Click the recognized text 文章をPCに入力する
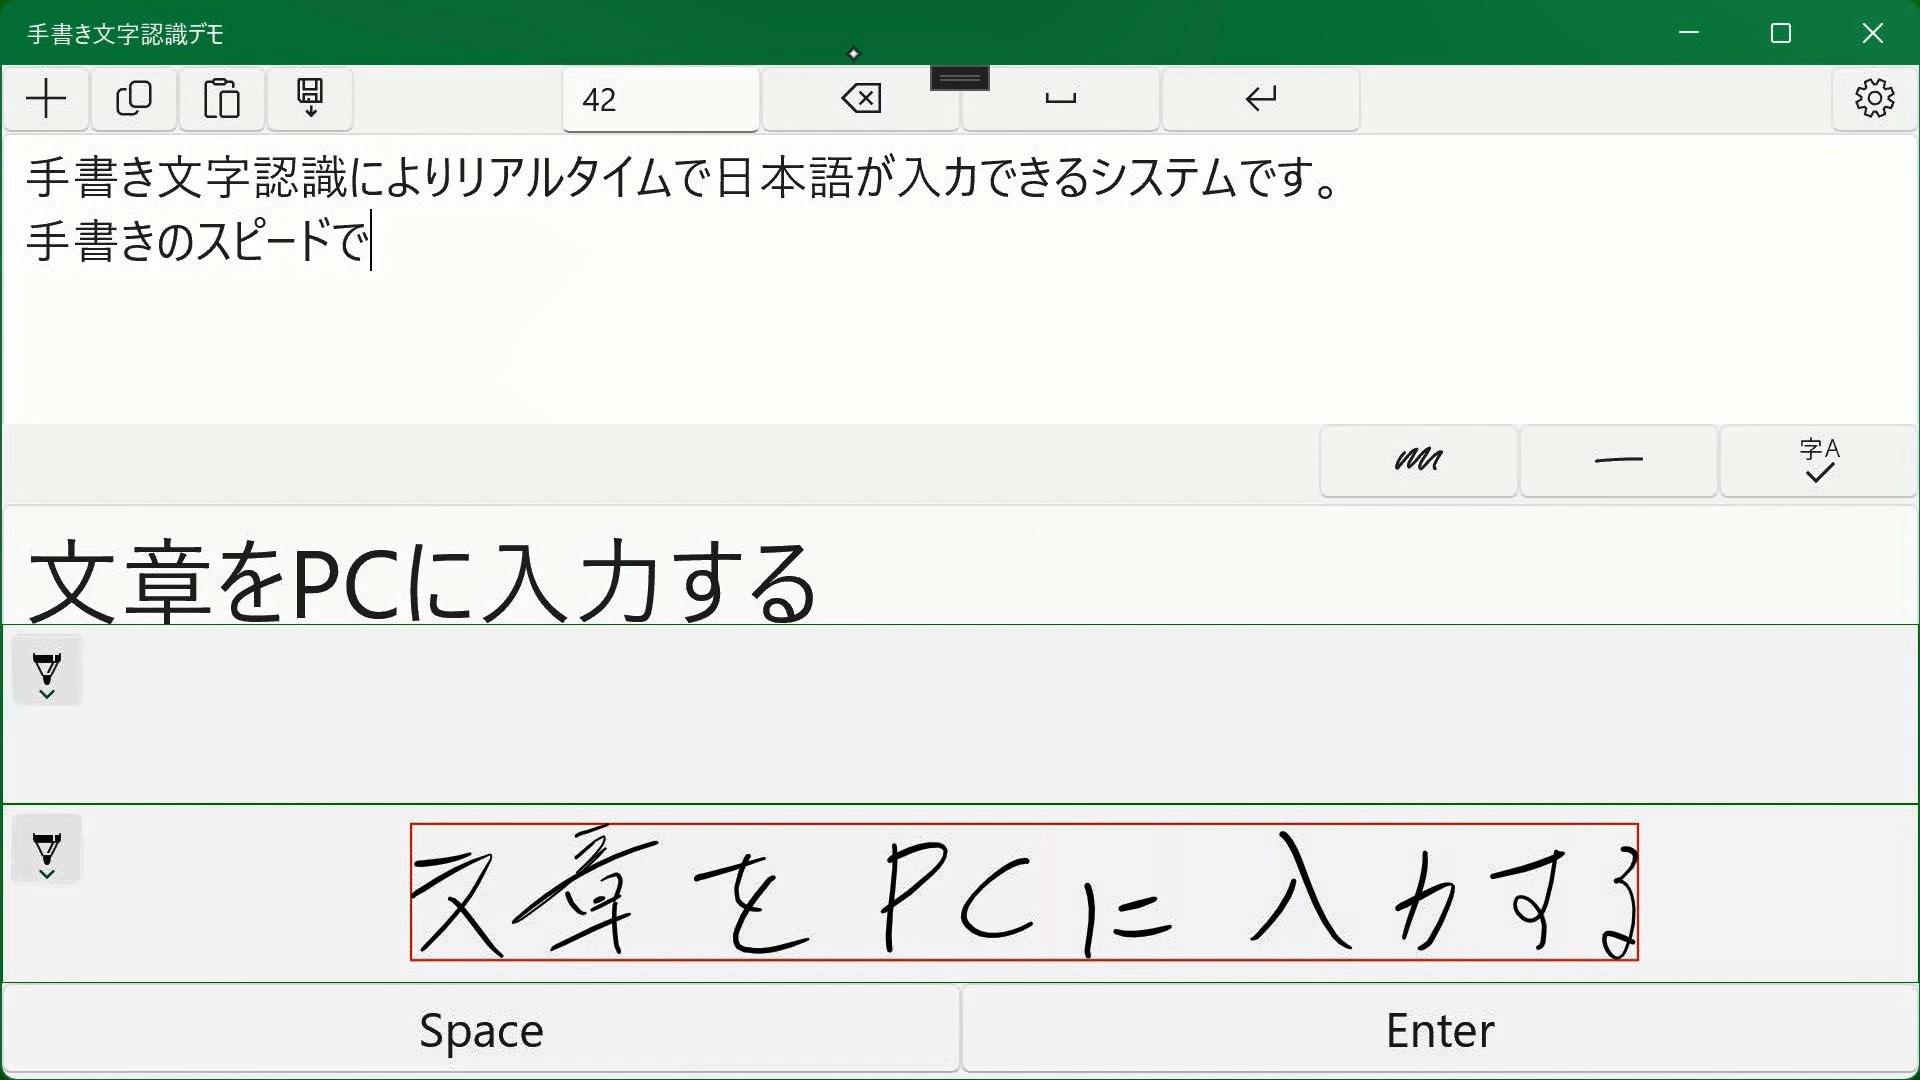The width and height of the screenshot is (1920, 1080). pyautogui.click(x=422, y=582)
